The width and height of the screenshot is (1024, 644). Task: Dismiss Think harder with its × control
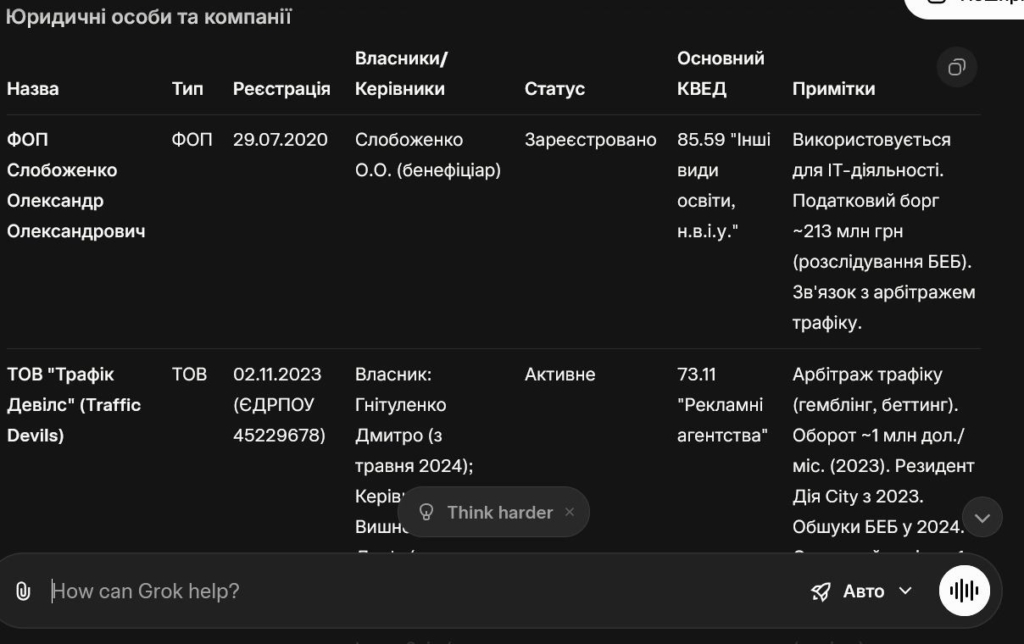point(568,512)
